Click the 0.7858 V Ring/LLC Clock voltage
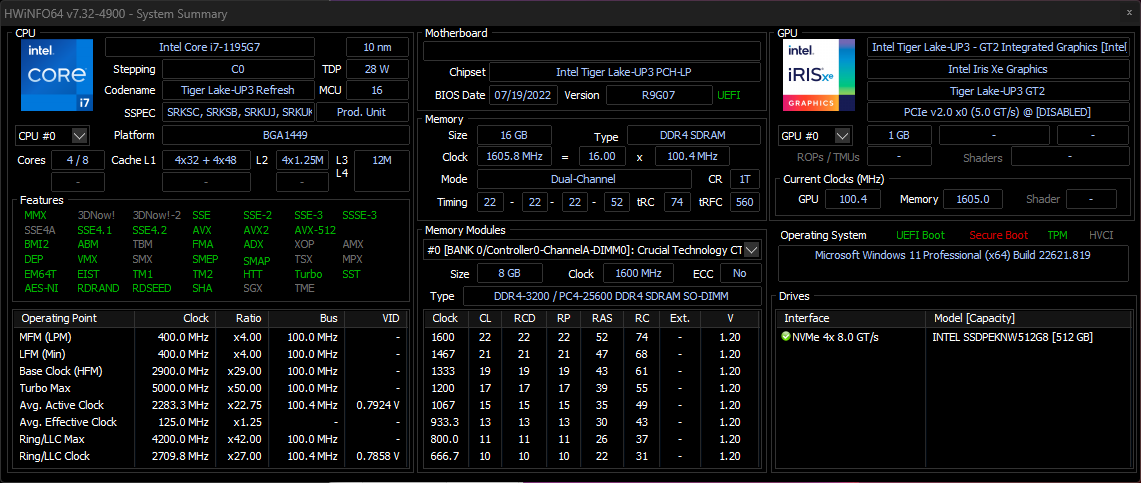 (377, 456)
